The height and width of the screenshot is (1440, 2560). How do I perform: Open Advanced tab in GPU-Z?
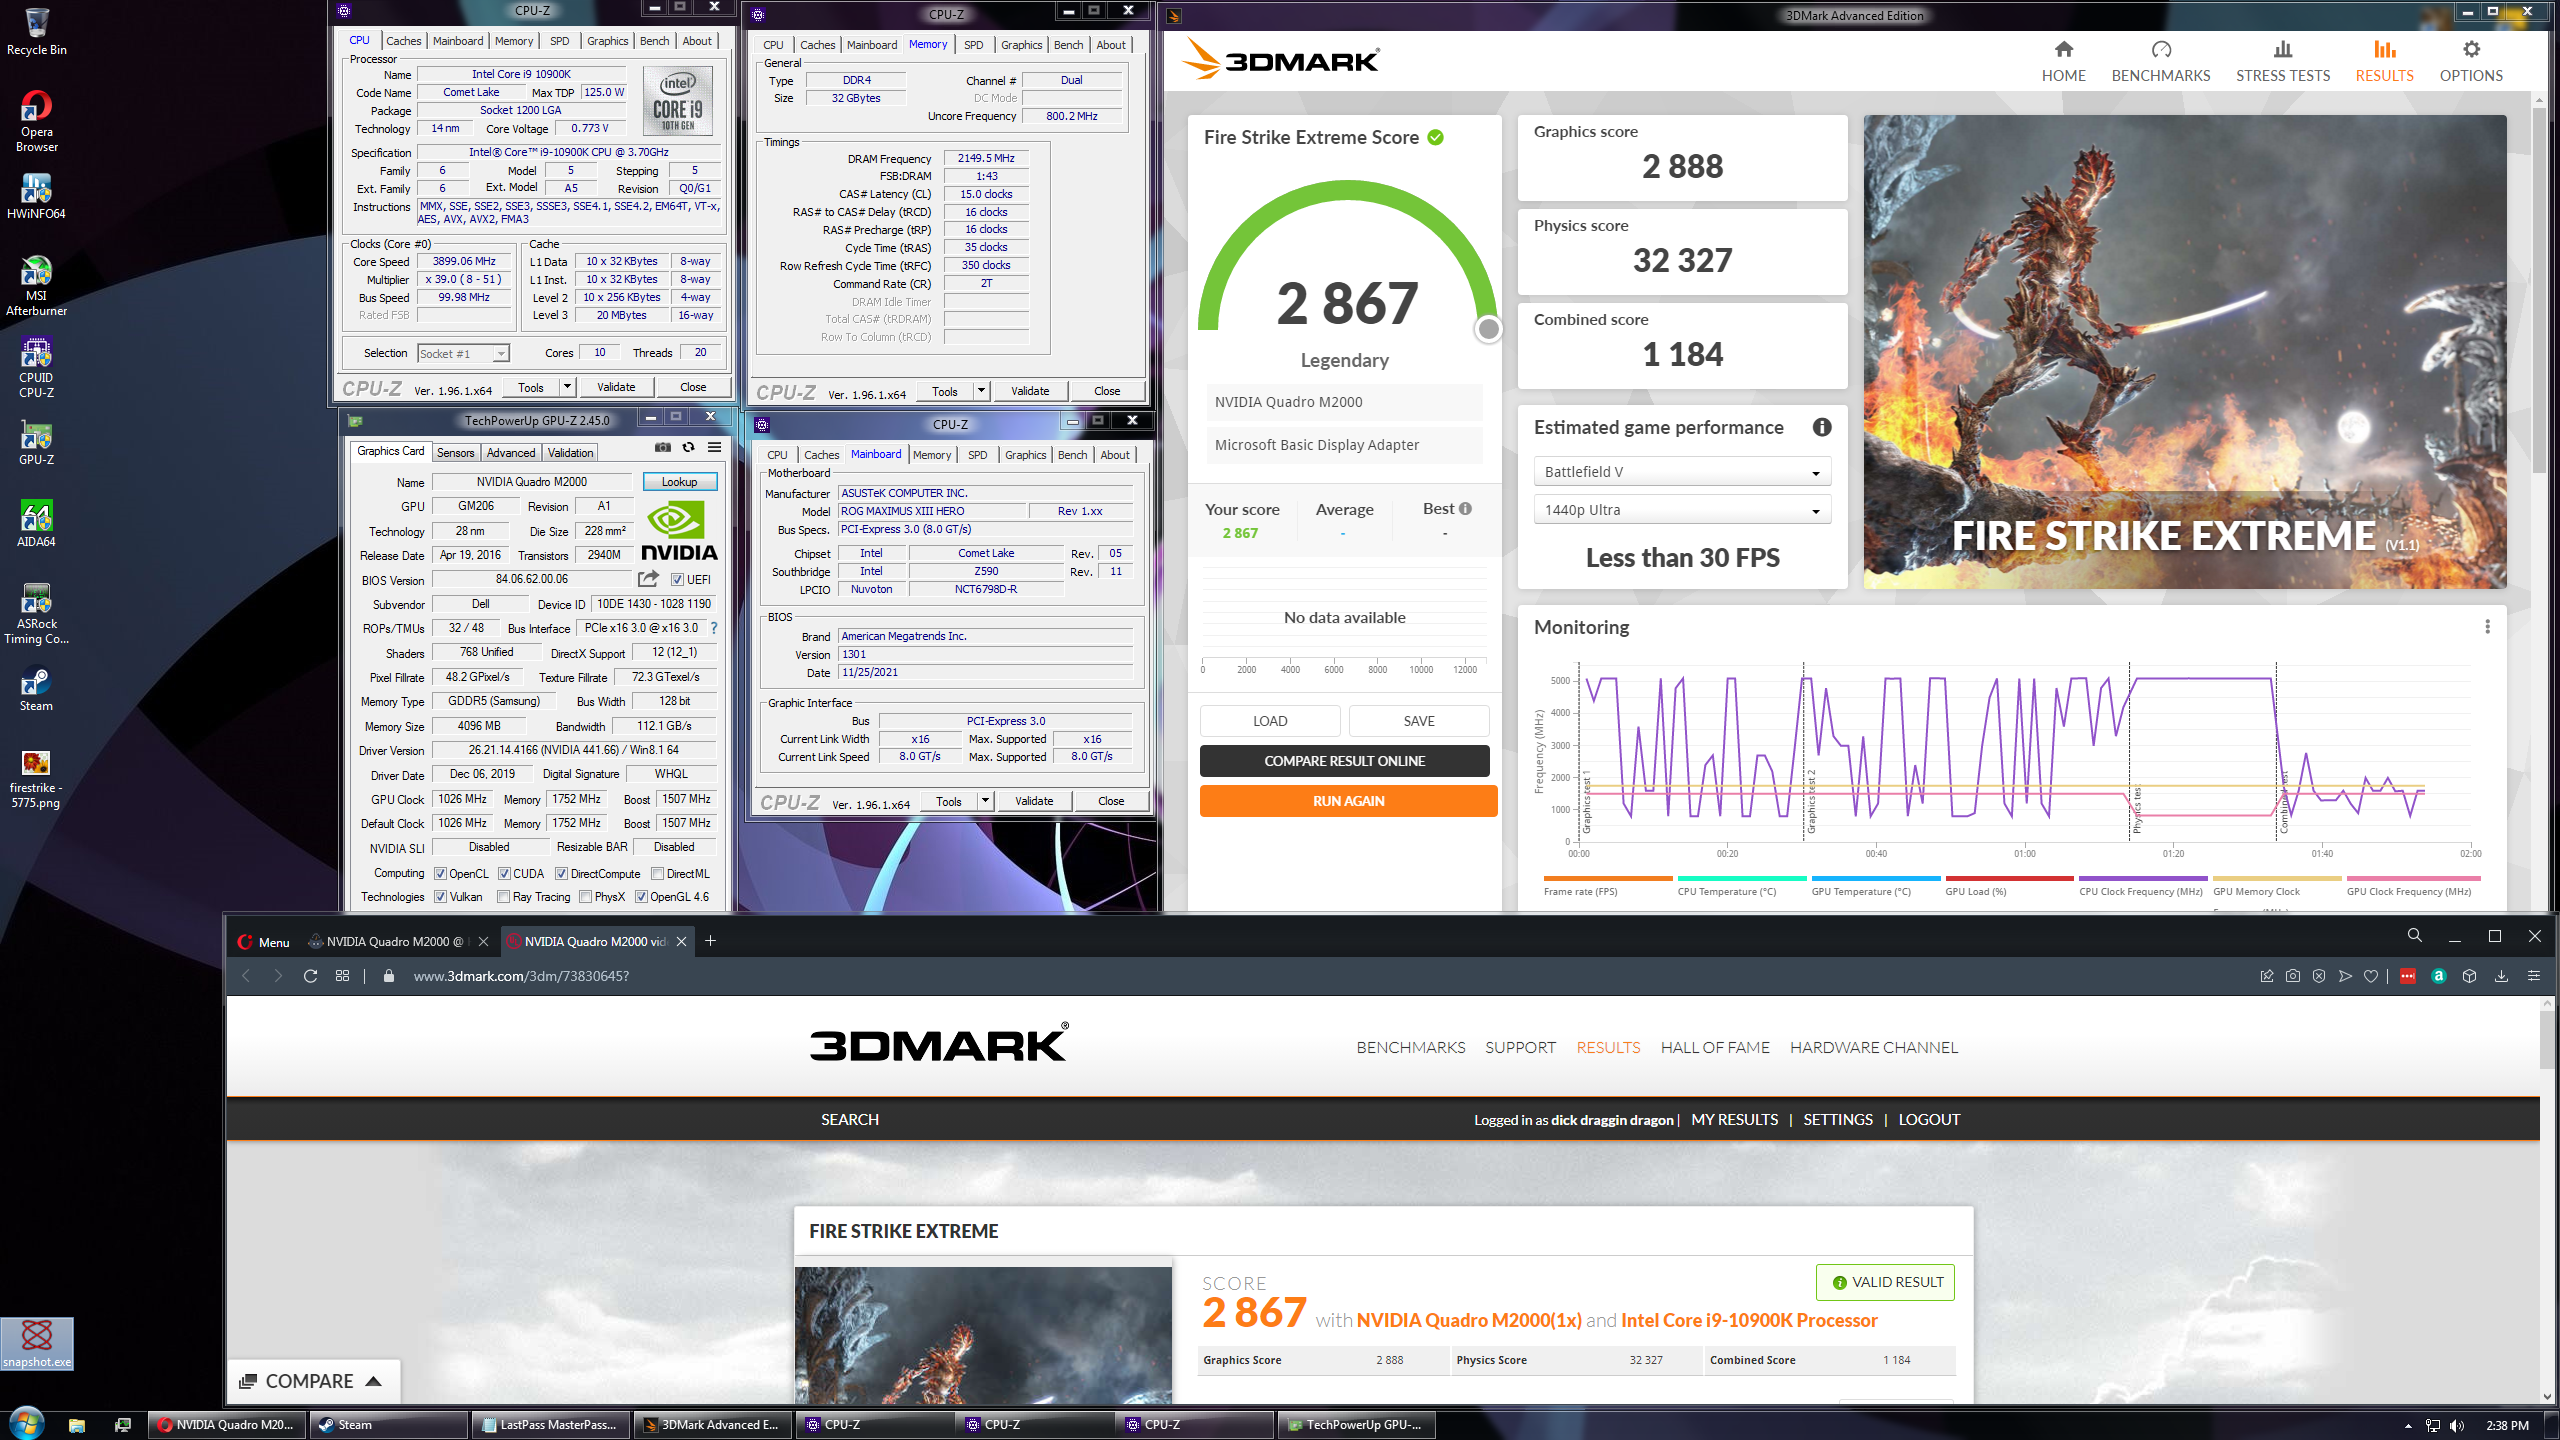pos(511,453)
